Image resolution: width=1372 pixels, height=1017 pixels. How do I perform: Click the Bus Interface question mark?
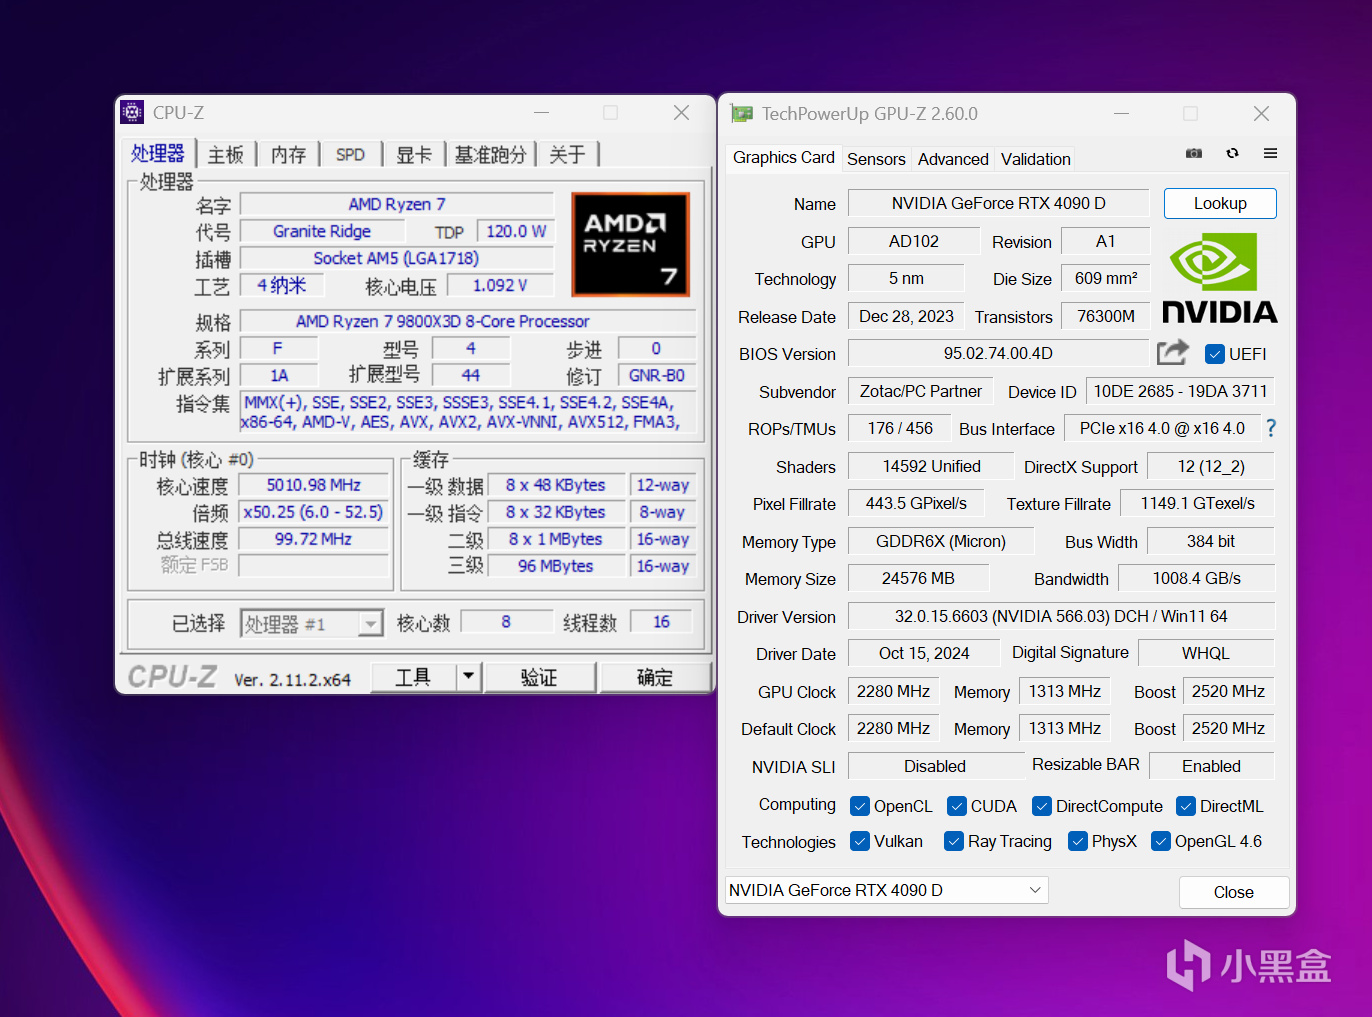(x=1271, y=428)
